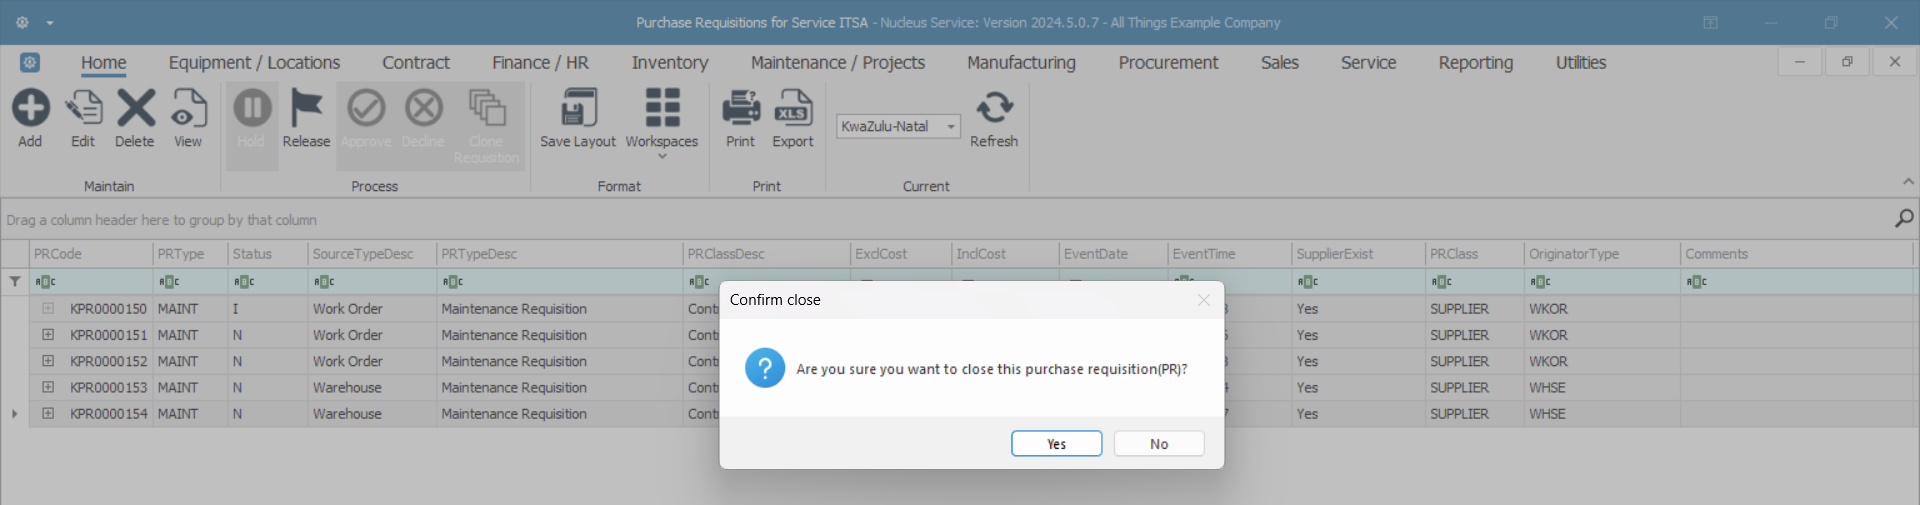This screenshot has width=1920, height=505.
Task: Click the Add requisition icon
Action: tap(31, 108)
